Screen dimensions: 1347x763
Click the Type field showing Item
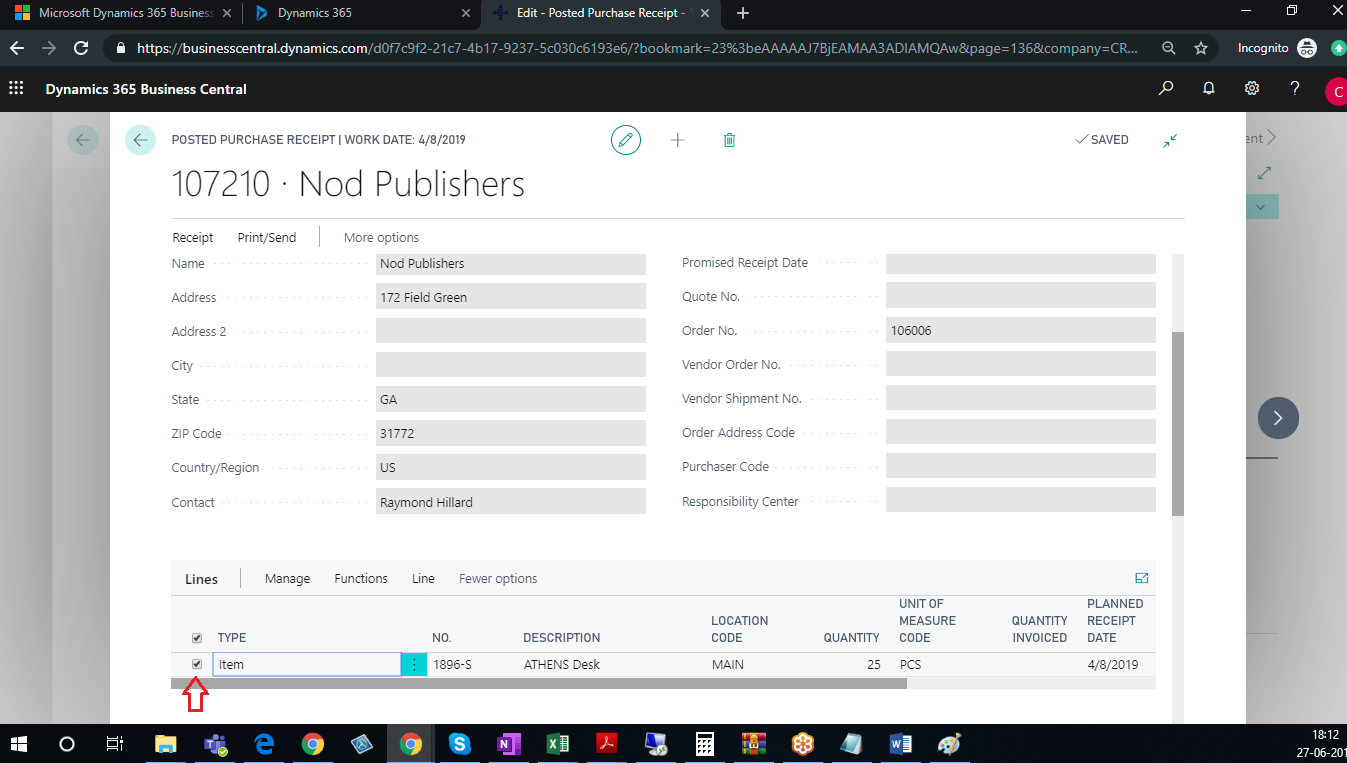point(307,664)
